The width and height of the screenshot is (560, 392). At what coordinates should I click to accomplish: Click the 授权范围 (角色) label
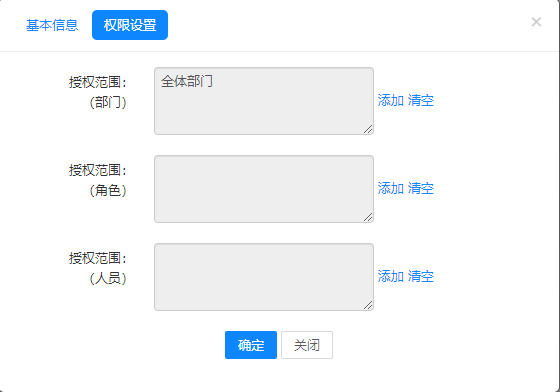tap(98, 180)
